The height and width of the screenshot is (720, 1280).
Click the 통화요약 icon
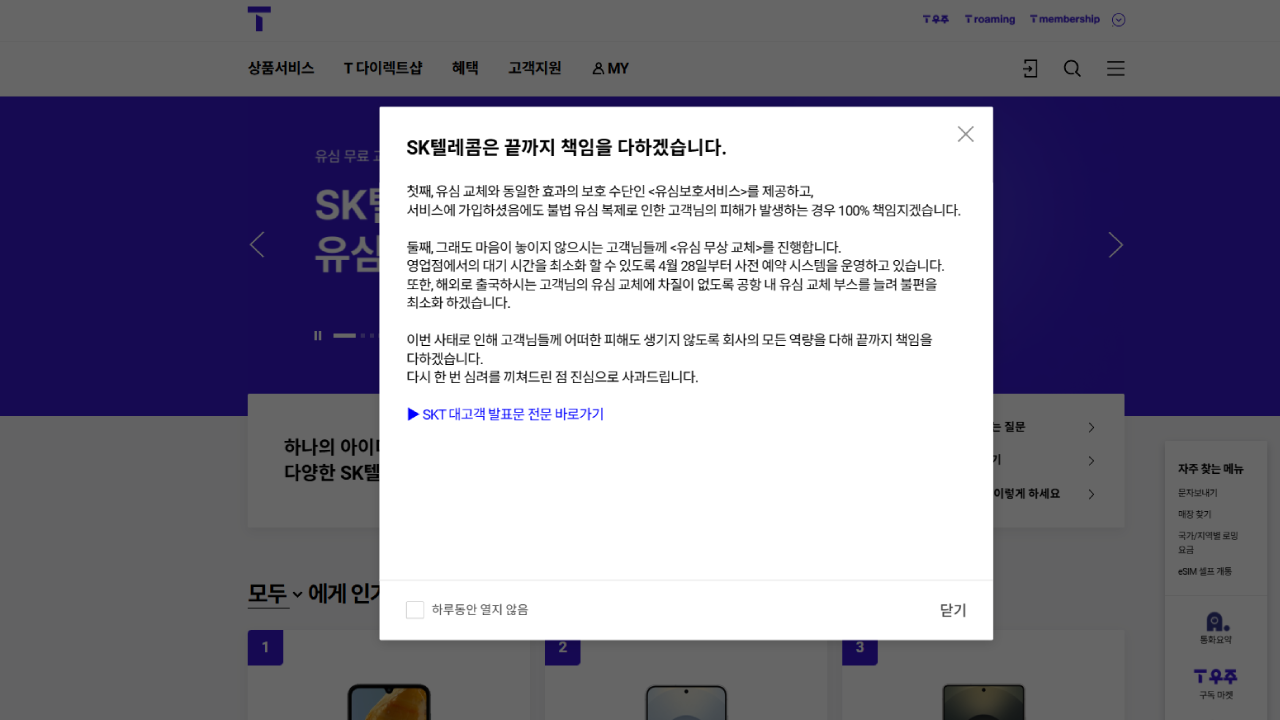1216,628
